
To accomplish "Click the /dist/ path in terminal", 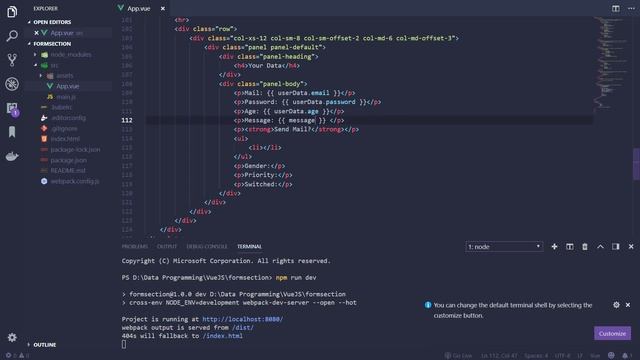I will (243, 327).
